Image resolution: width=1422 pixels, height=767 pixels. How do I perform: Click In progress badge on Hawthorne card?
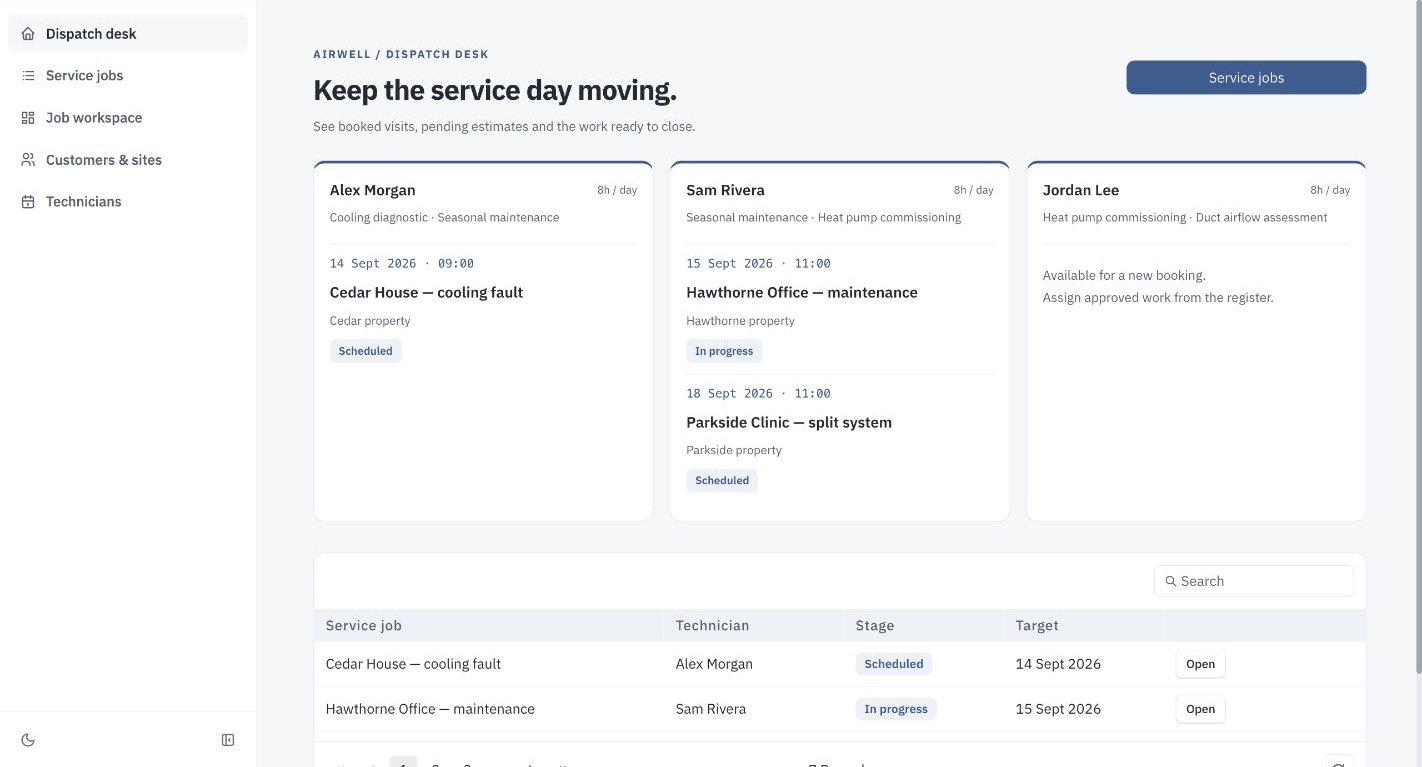(724, 351)
